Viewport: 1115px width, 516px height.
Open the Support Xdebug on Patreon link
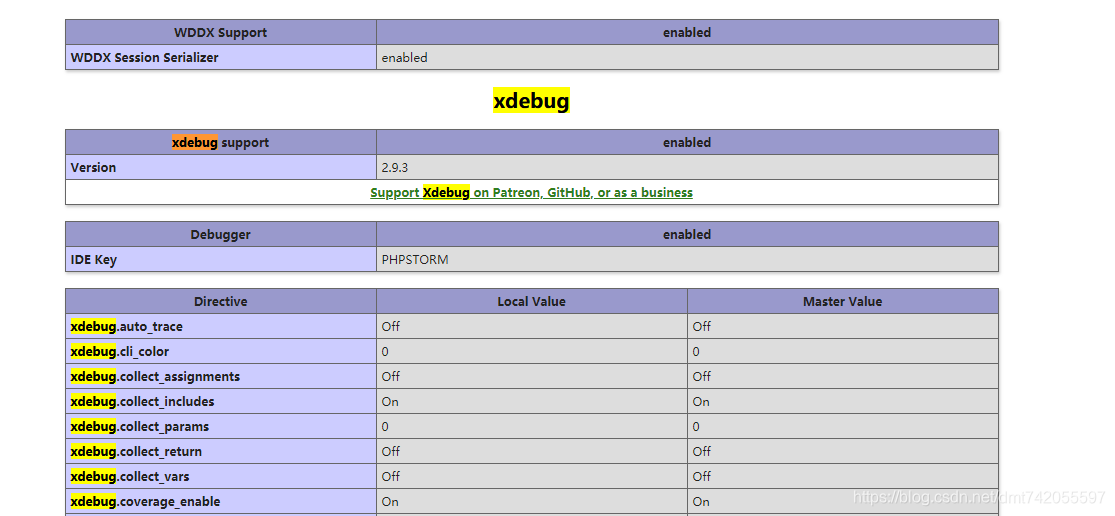531,193
